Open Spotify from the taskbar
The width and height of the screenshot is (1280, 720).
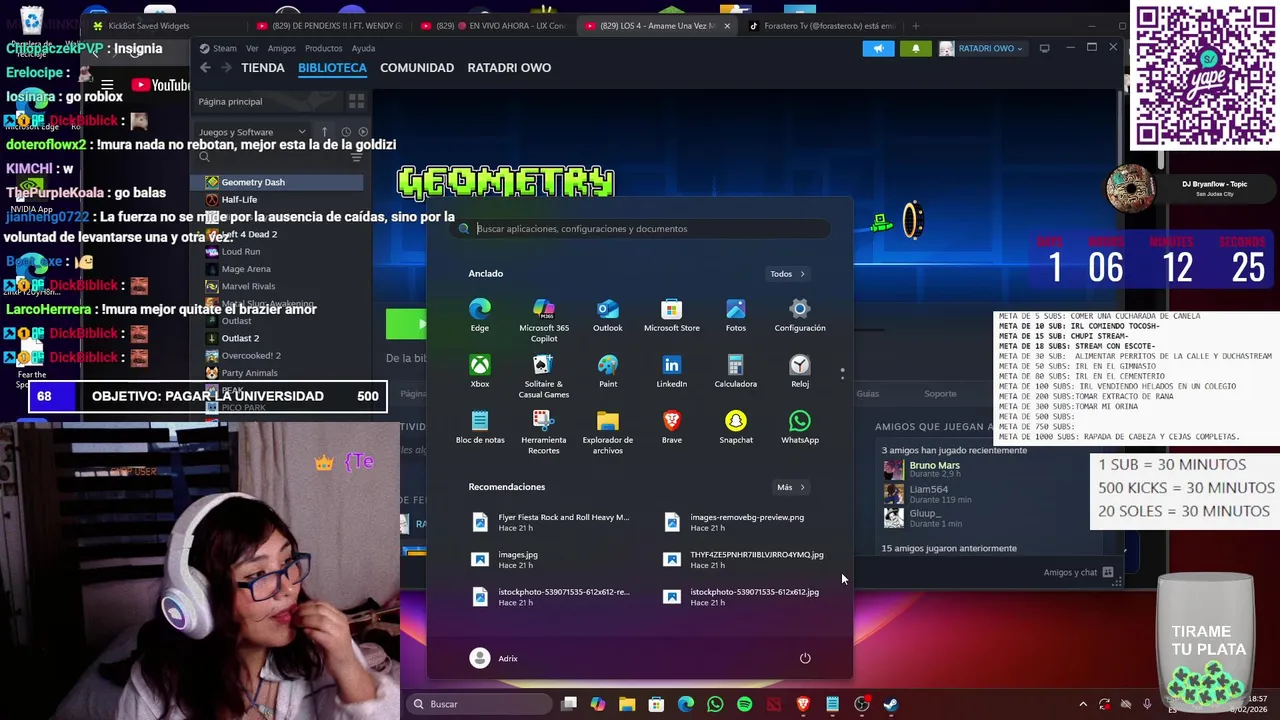pos(744,705)
